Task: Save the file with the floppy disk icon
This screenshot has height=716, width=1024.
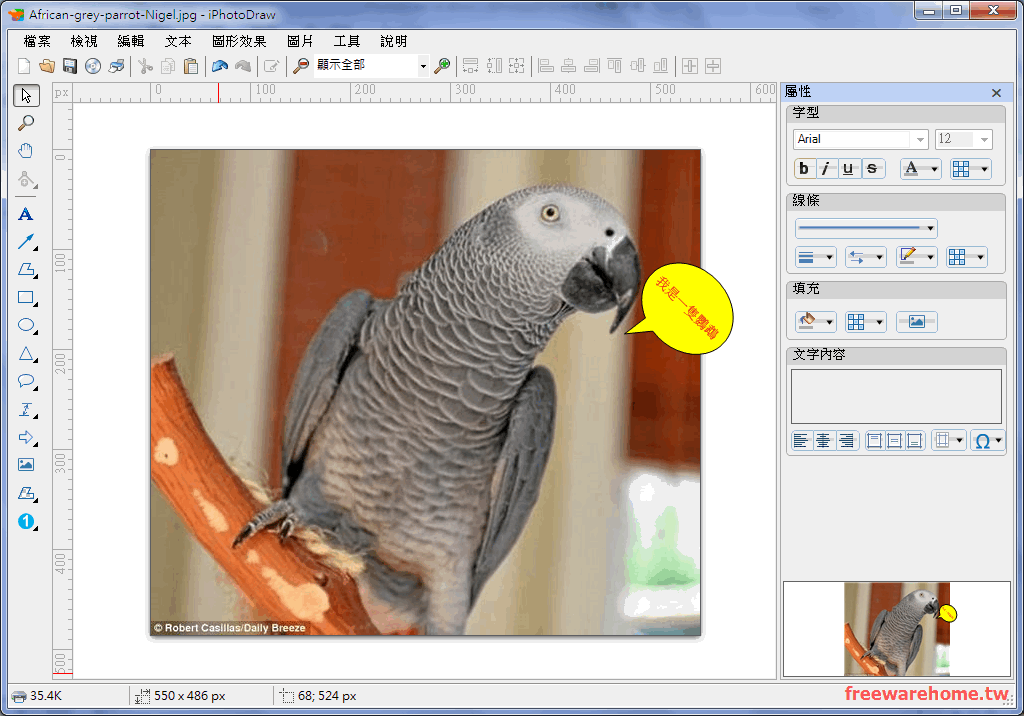Action: point(70,66)
